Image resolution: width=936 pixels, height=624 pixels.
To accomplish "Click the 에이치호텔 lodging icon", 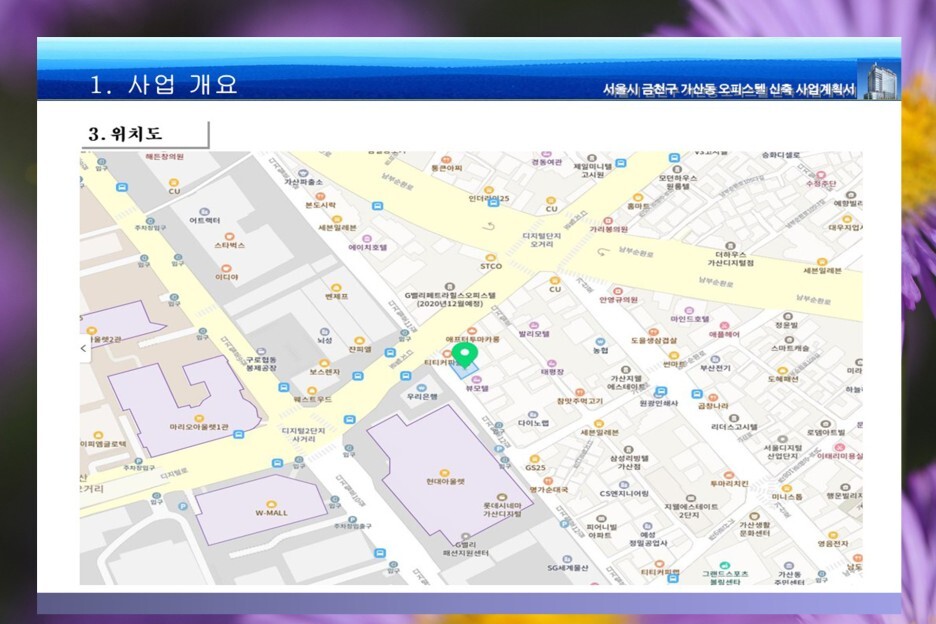I will 367,239.
